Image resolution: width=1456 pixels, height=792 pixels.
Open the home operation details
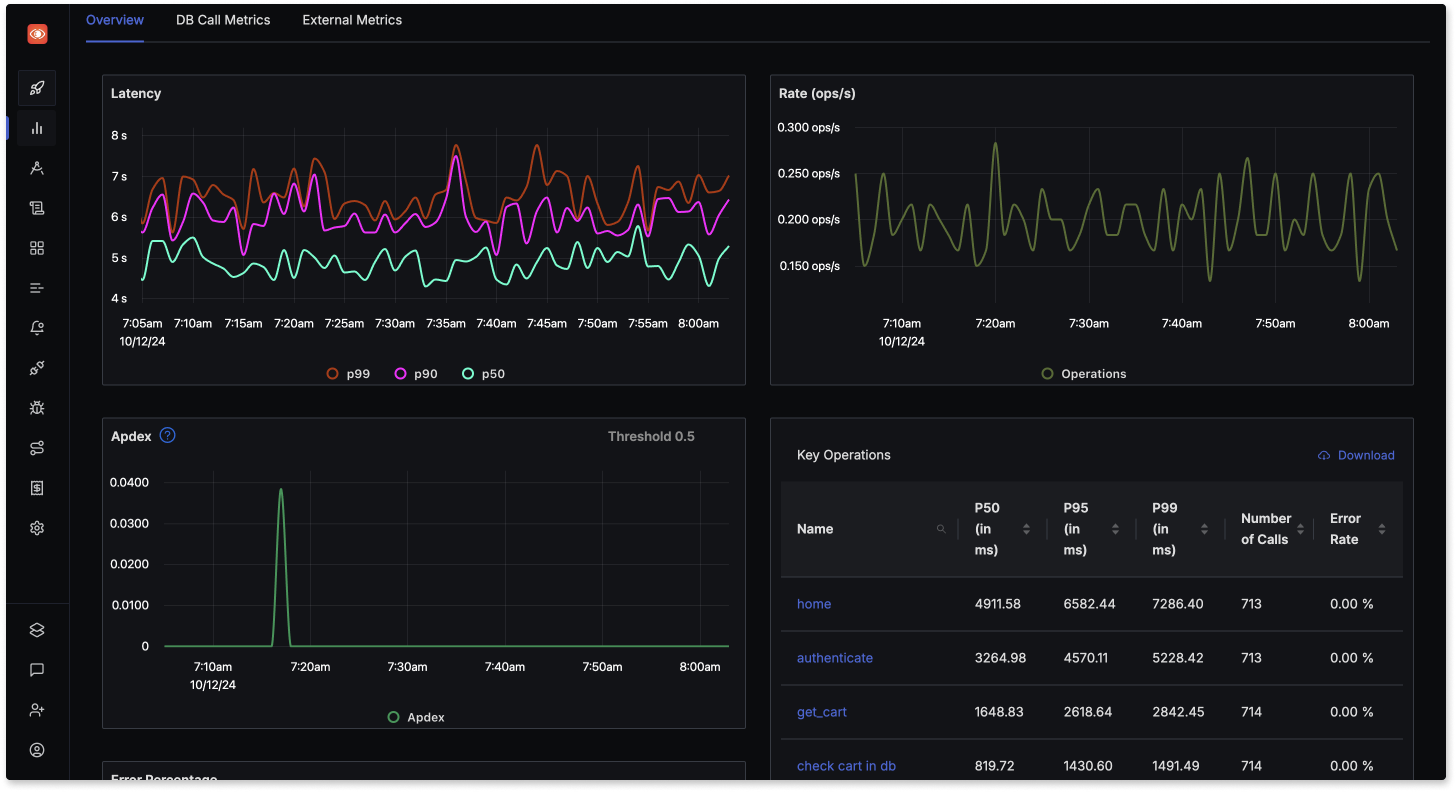coord(813,603)
